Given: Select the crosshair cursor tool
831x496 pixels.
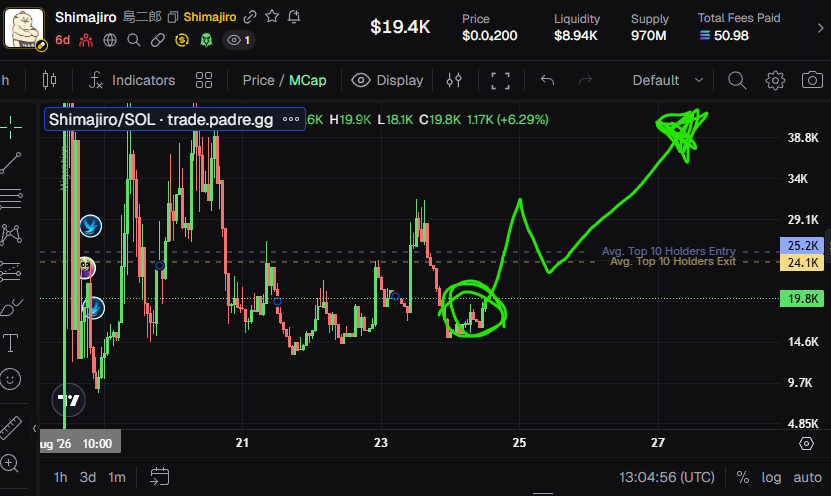Looking at the screenshot, I should 11,127.
